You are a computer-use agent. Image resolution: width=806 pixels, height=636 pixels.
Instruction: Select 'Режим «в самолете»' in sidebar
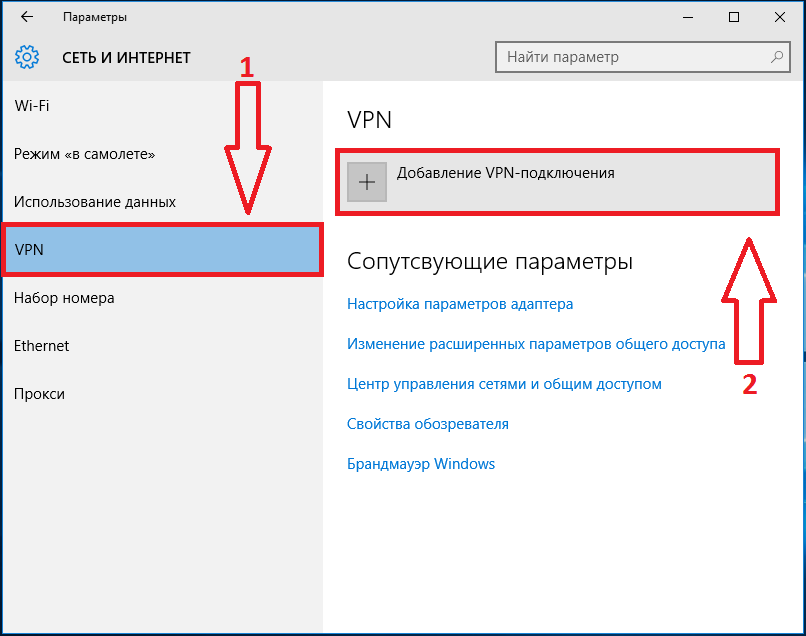click(162, 154)
